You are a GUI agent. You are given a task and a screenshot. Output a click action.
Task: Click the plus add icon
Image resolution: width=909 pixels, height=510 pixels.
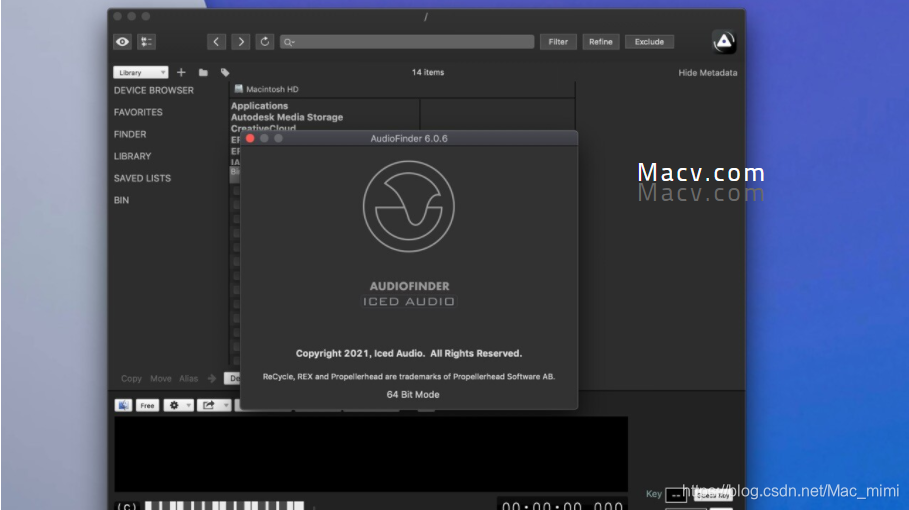181,72
